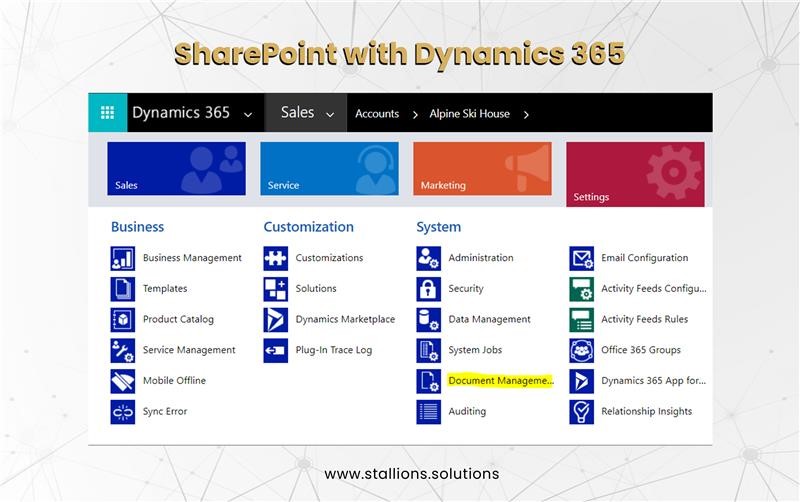Open the Relationship Insights link

647,412
